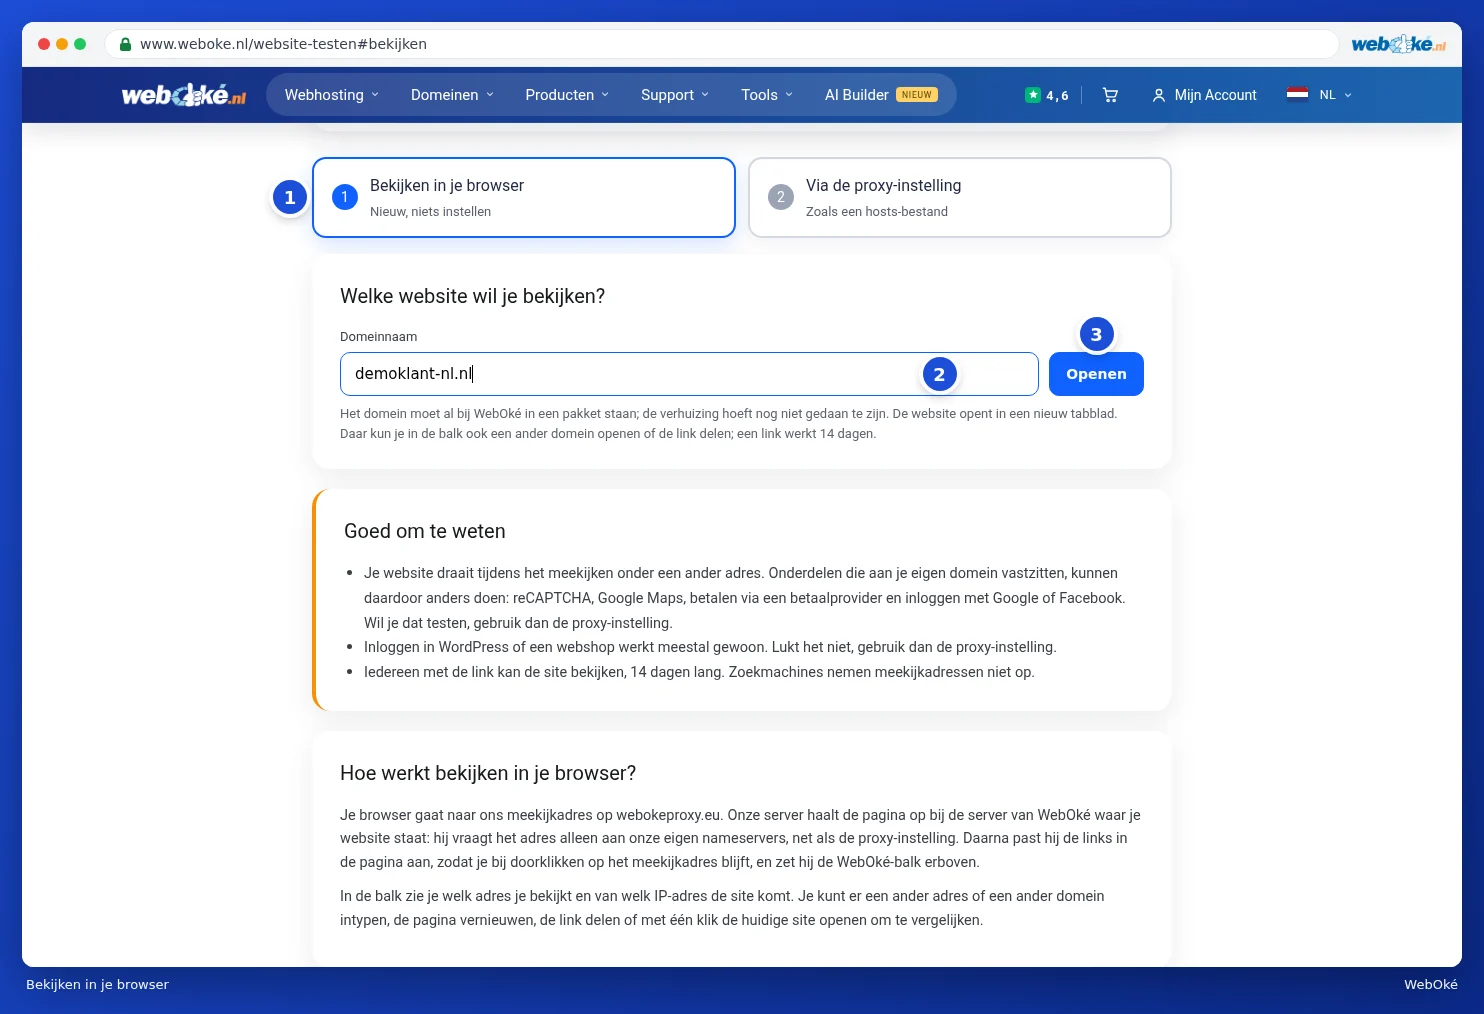Viewport: 1484px width, 1014px height.
Task: Click the WebOké logo beside address bar
Action: point(1398,44)
